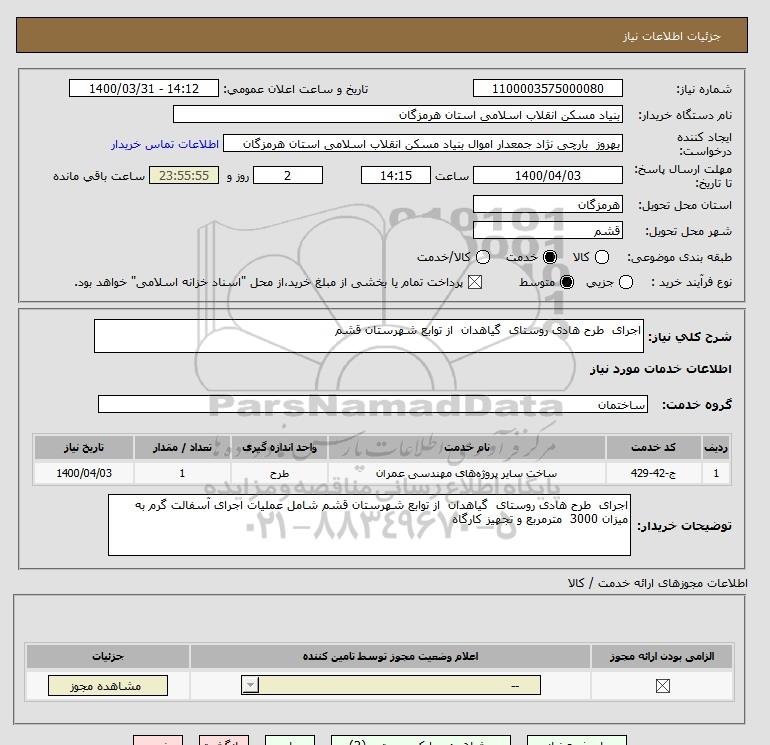Click the ساعت field showing 14:15
Image resolution: width=770 pixels, height=745 pixels.
(x=396, y=175)
